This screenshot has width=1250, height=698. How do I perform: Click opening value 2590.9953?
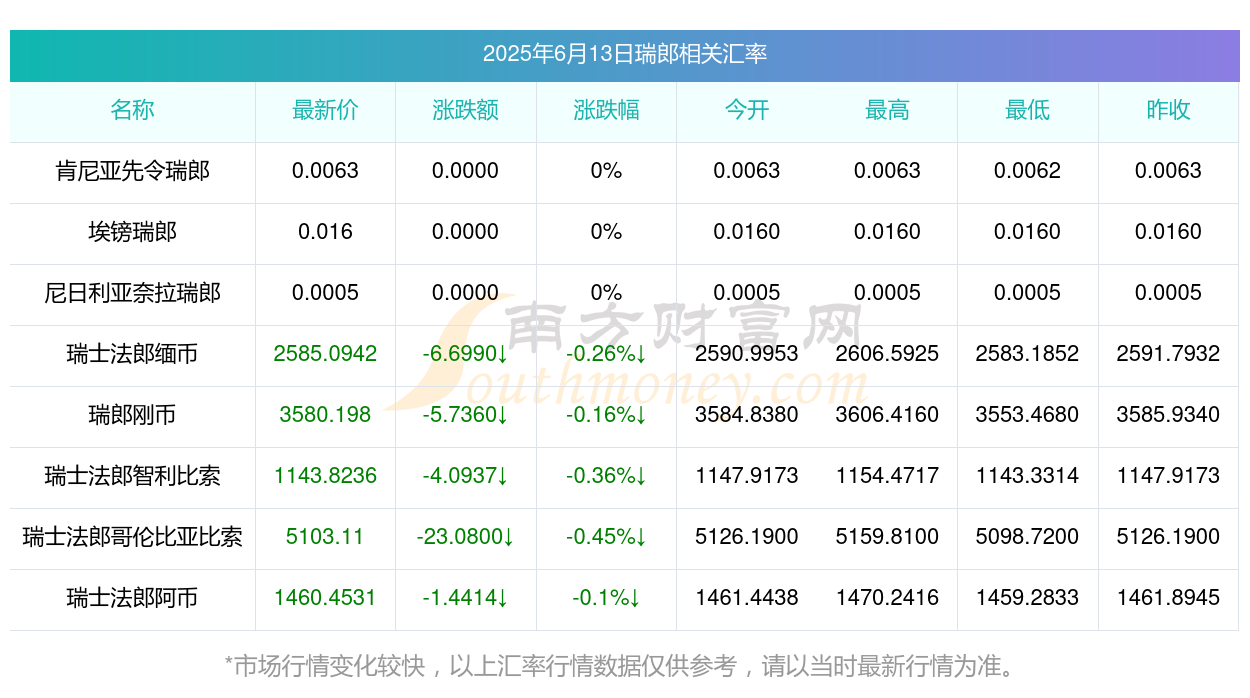point(747,354)
